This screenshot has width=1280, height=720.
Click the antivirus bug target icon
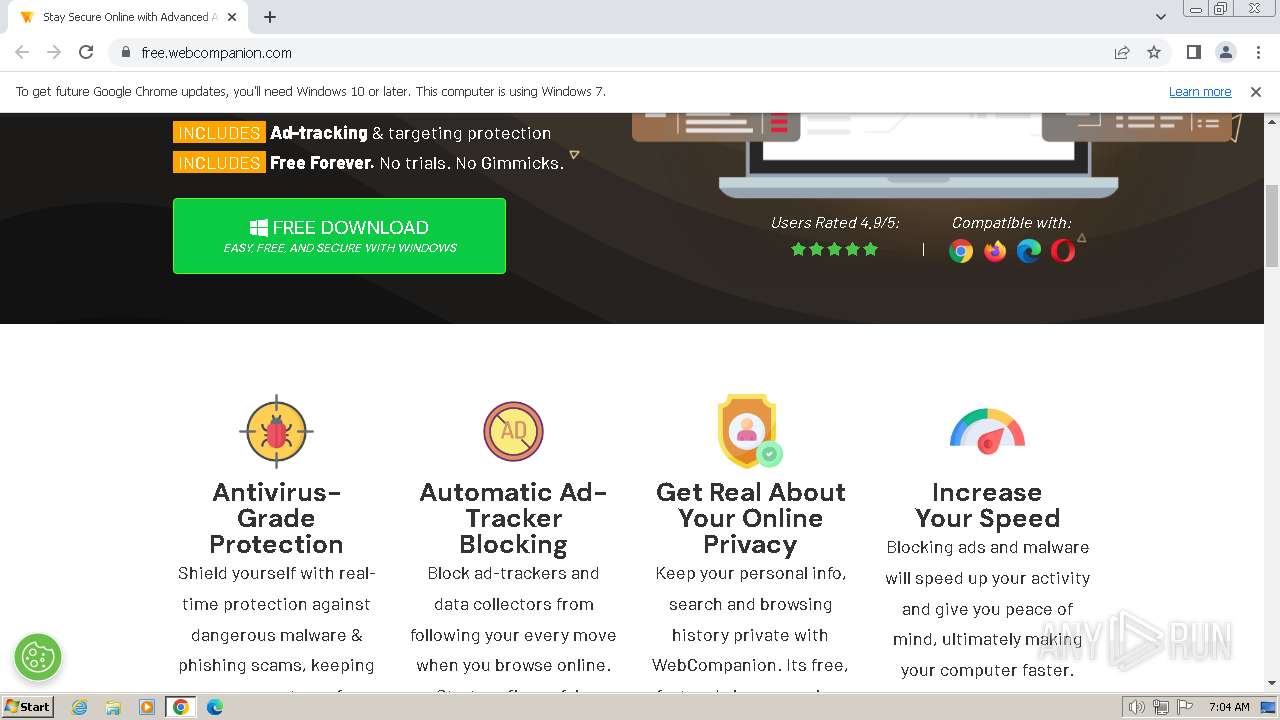[277, 431]
